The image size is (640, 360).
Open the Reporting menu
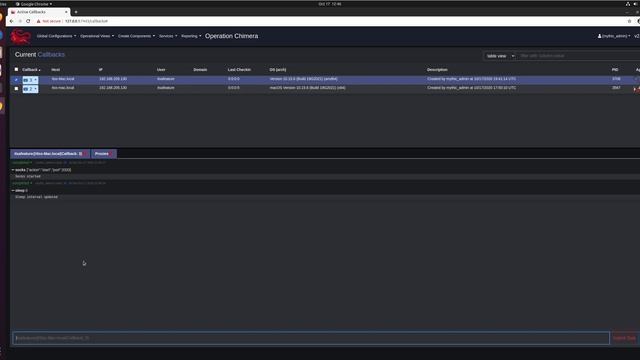point(191,36)
